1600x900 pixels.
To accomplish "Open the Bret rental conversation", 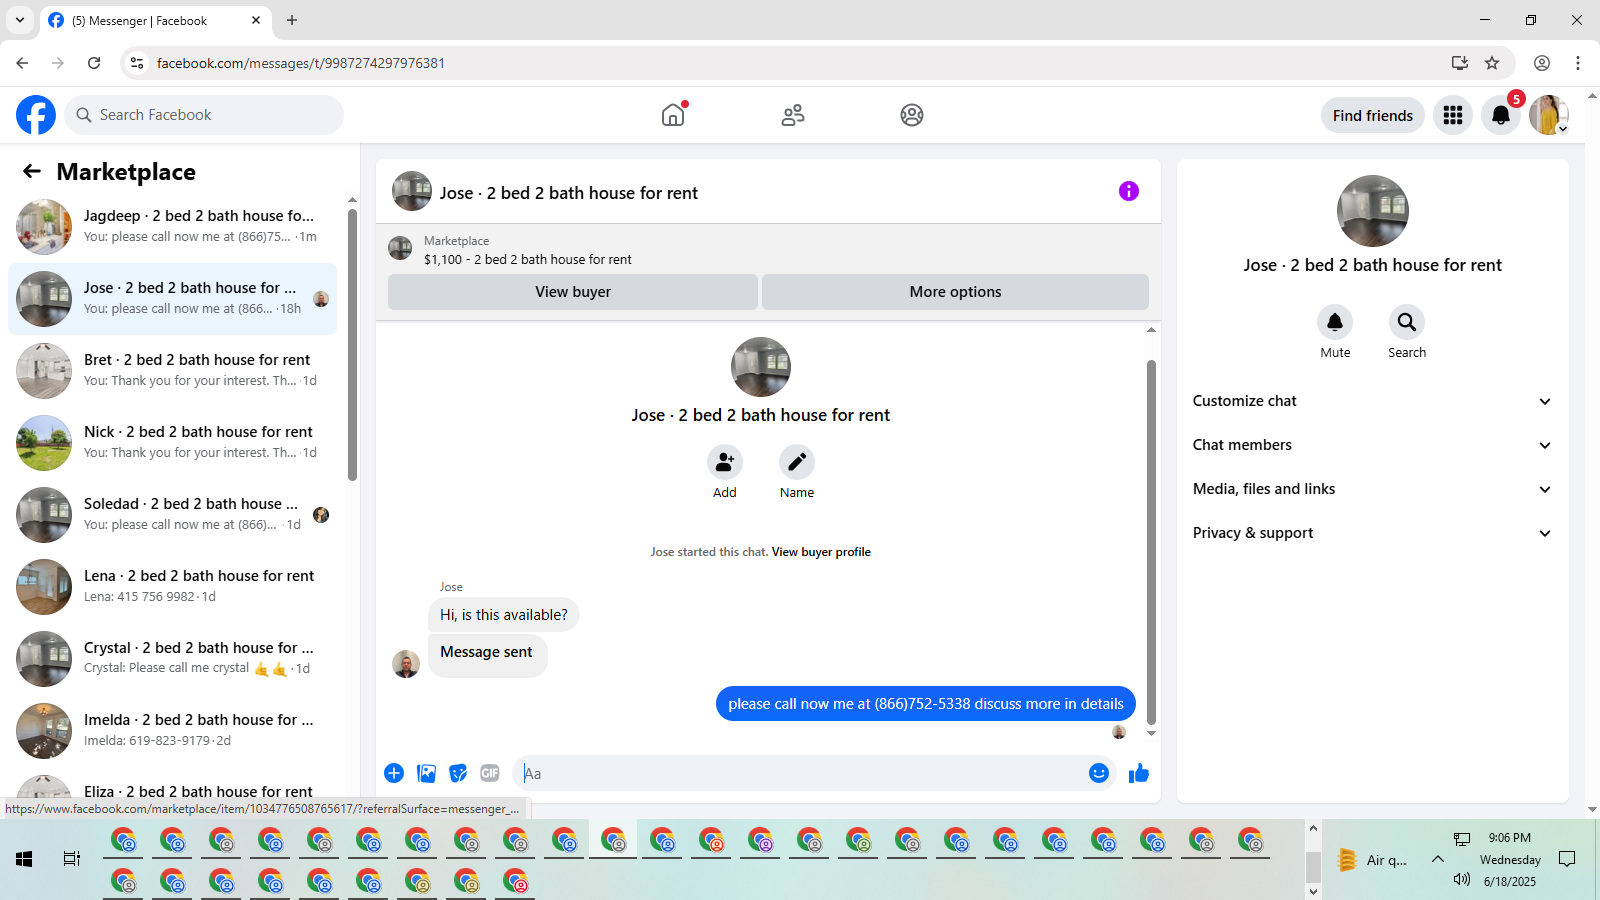I will pos(172,371).
